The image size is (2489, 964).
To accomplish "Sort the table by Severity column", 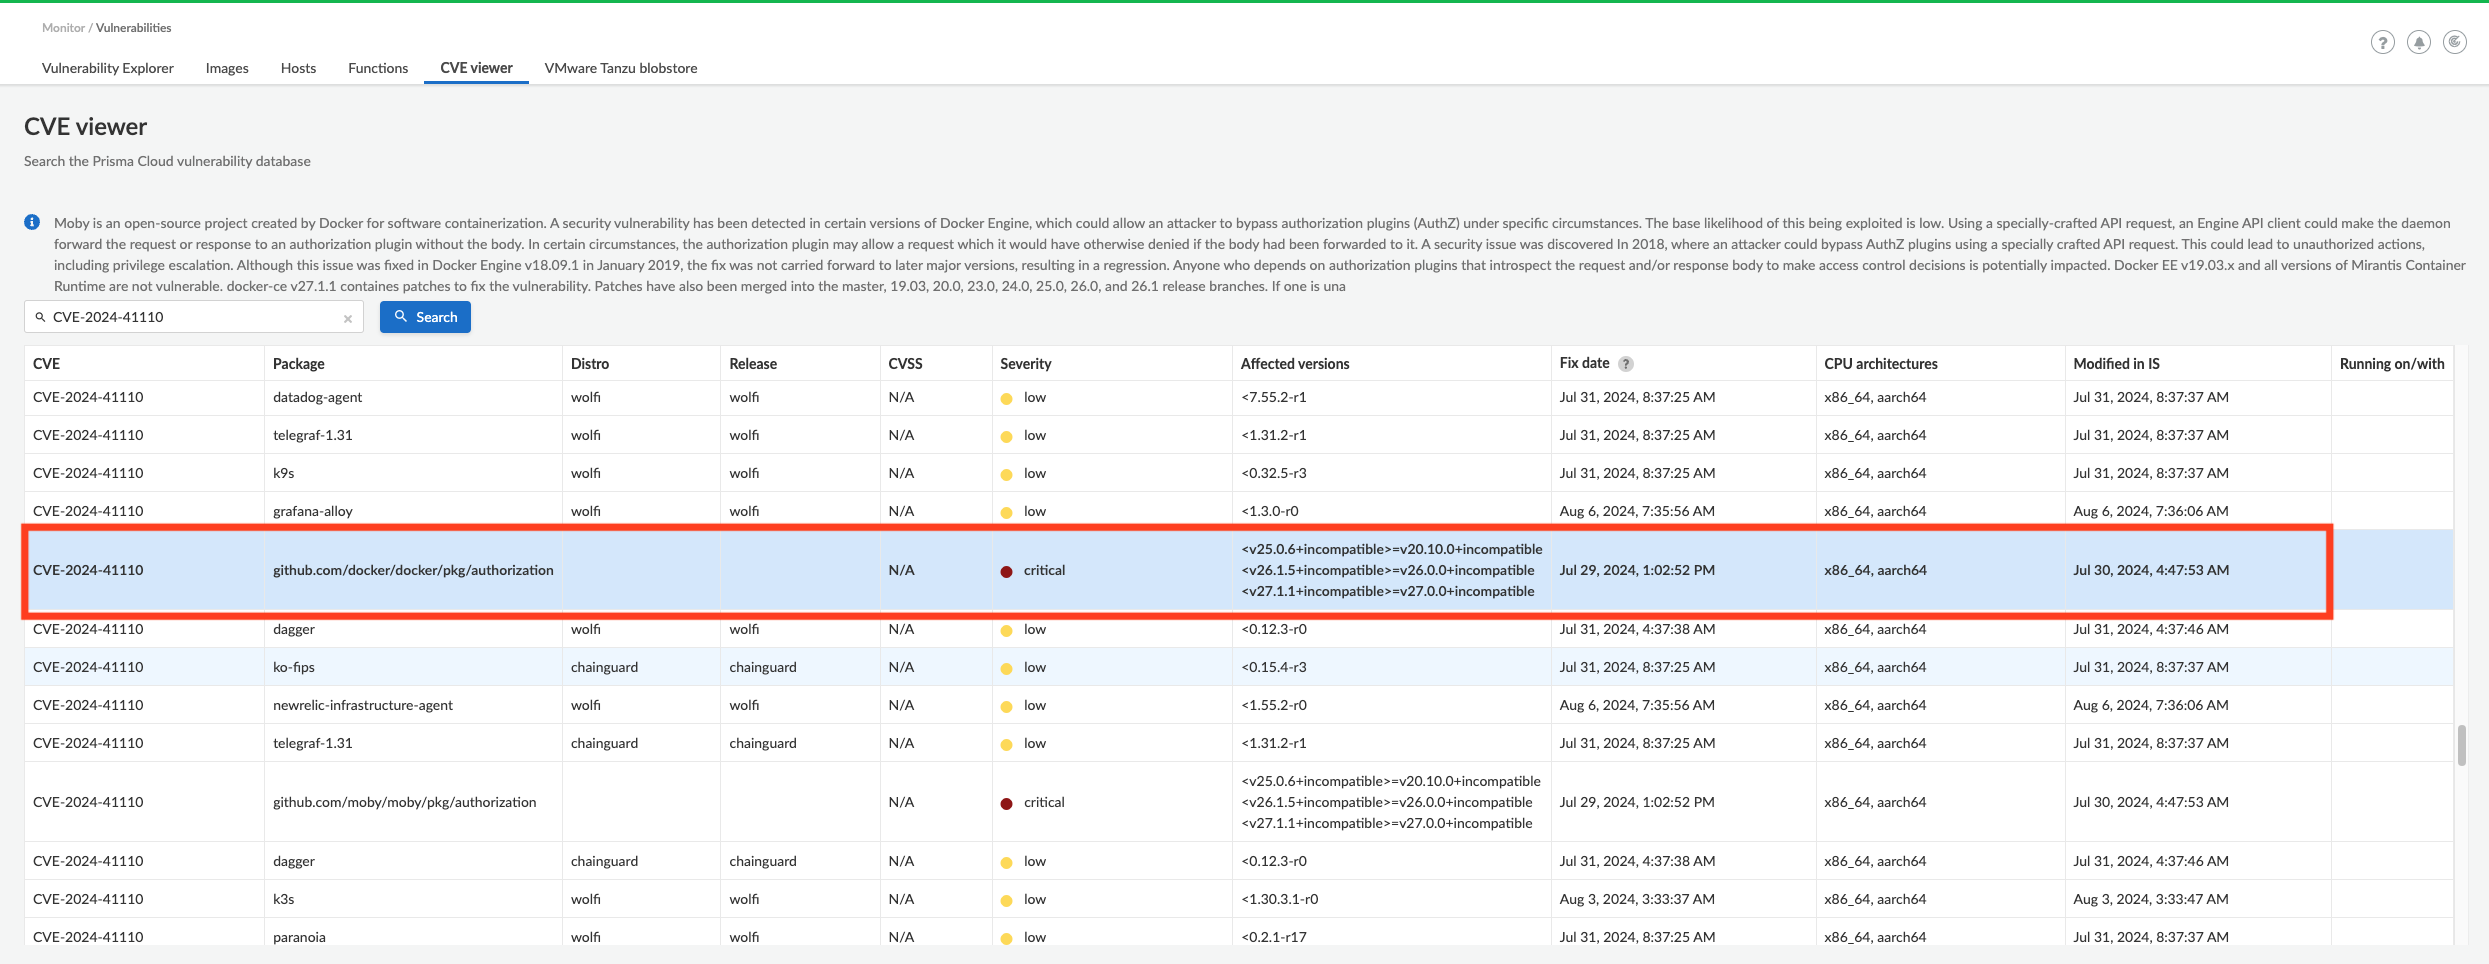I will click(x=1025, y=363).
